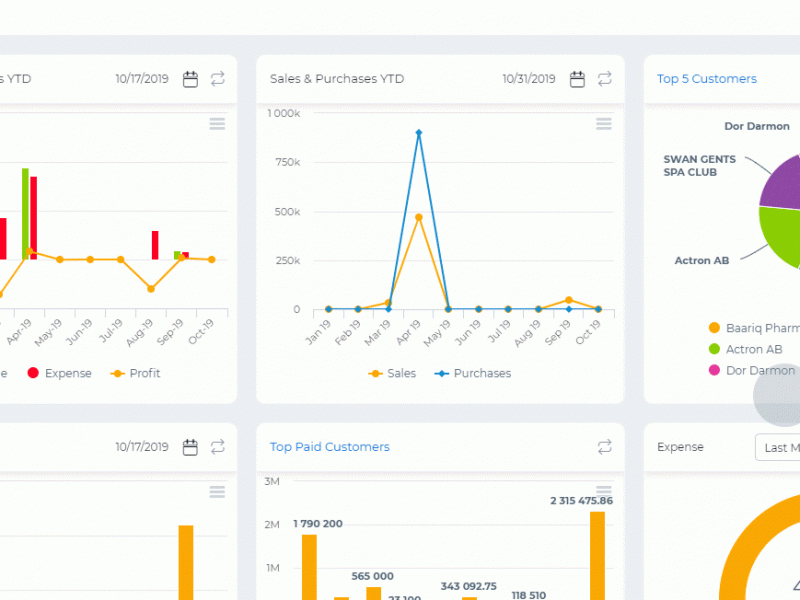This screenshot has width=800, height=600.
Task: Open the Expense period dropdown showing Last M
Action: click(x=778, y=447)
